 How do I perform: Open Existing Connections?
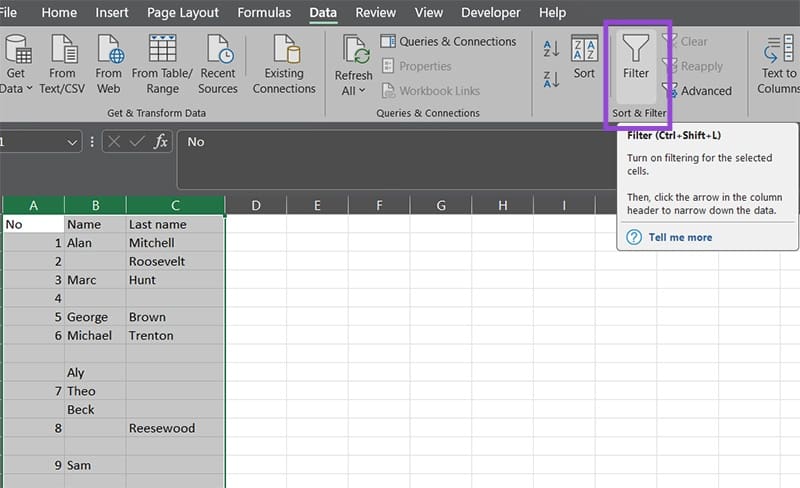coord(284,64)
